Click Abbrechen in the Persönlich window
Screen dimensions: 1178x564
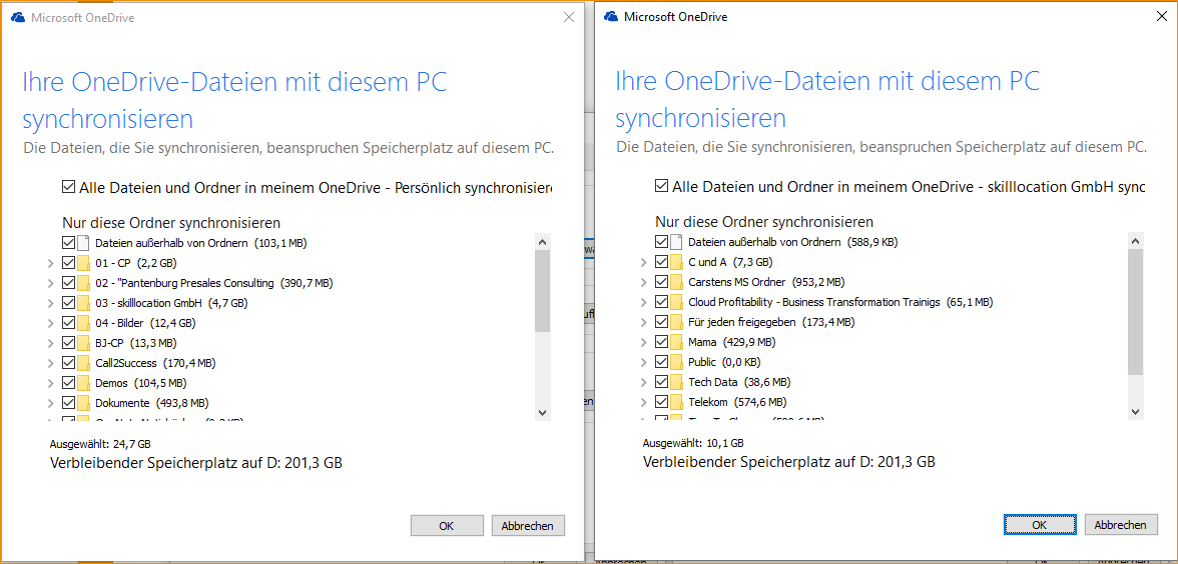point(527,526)
